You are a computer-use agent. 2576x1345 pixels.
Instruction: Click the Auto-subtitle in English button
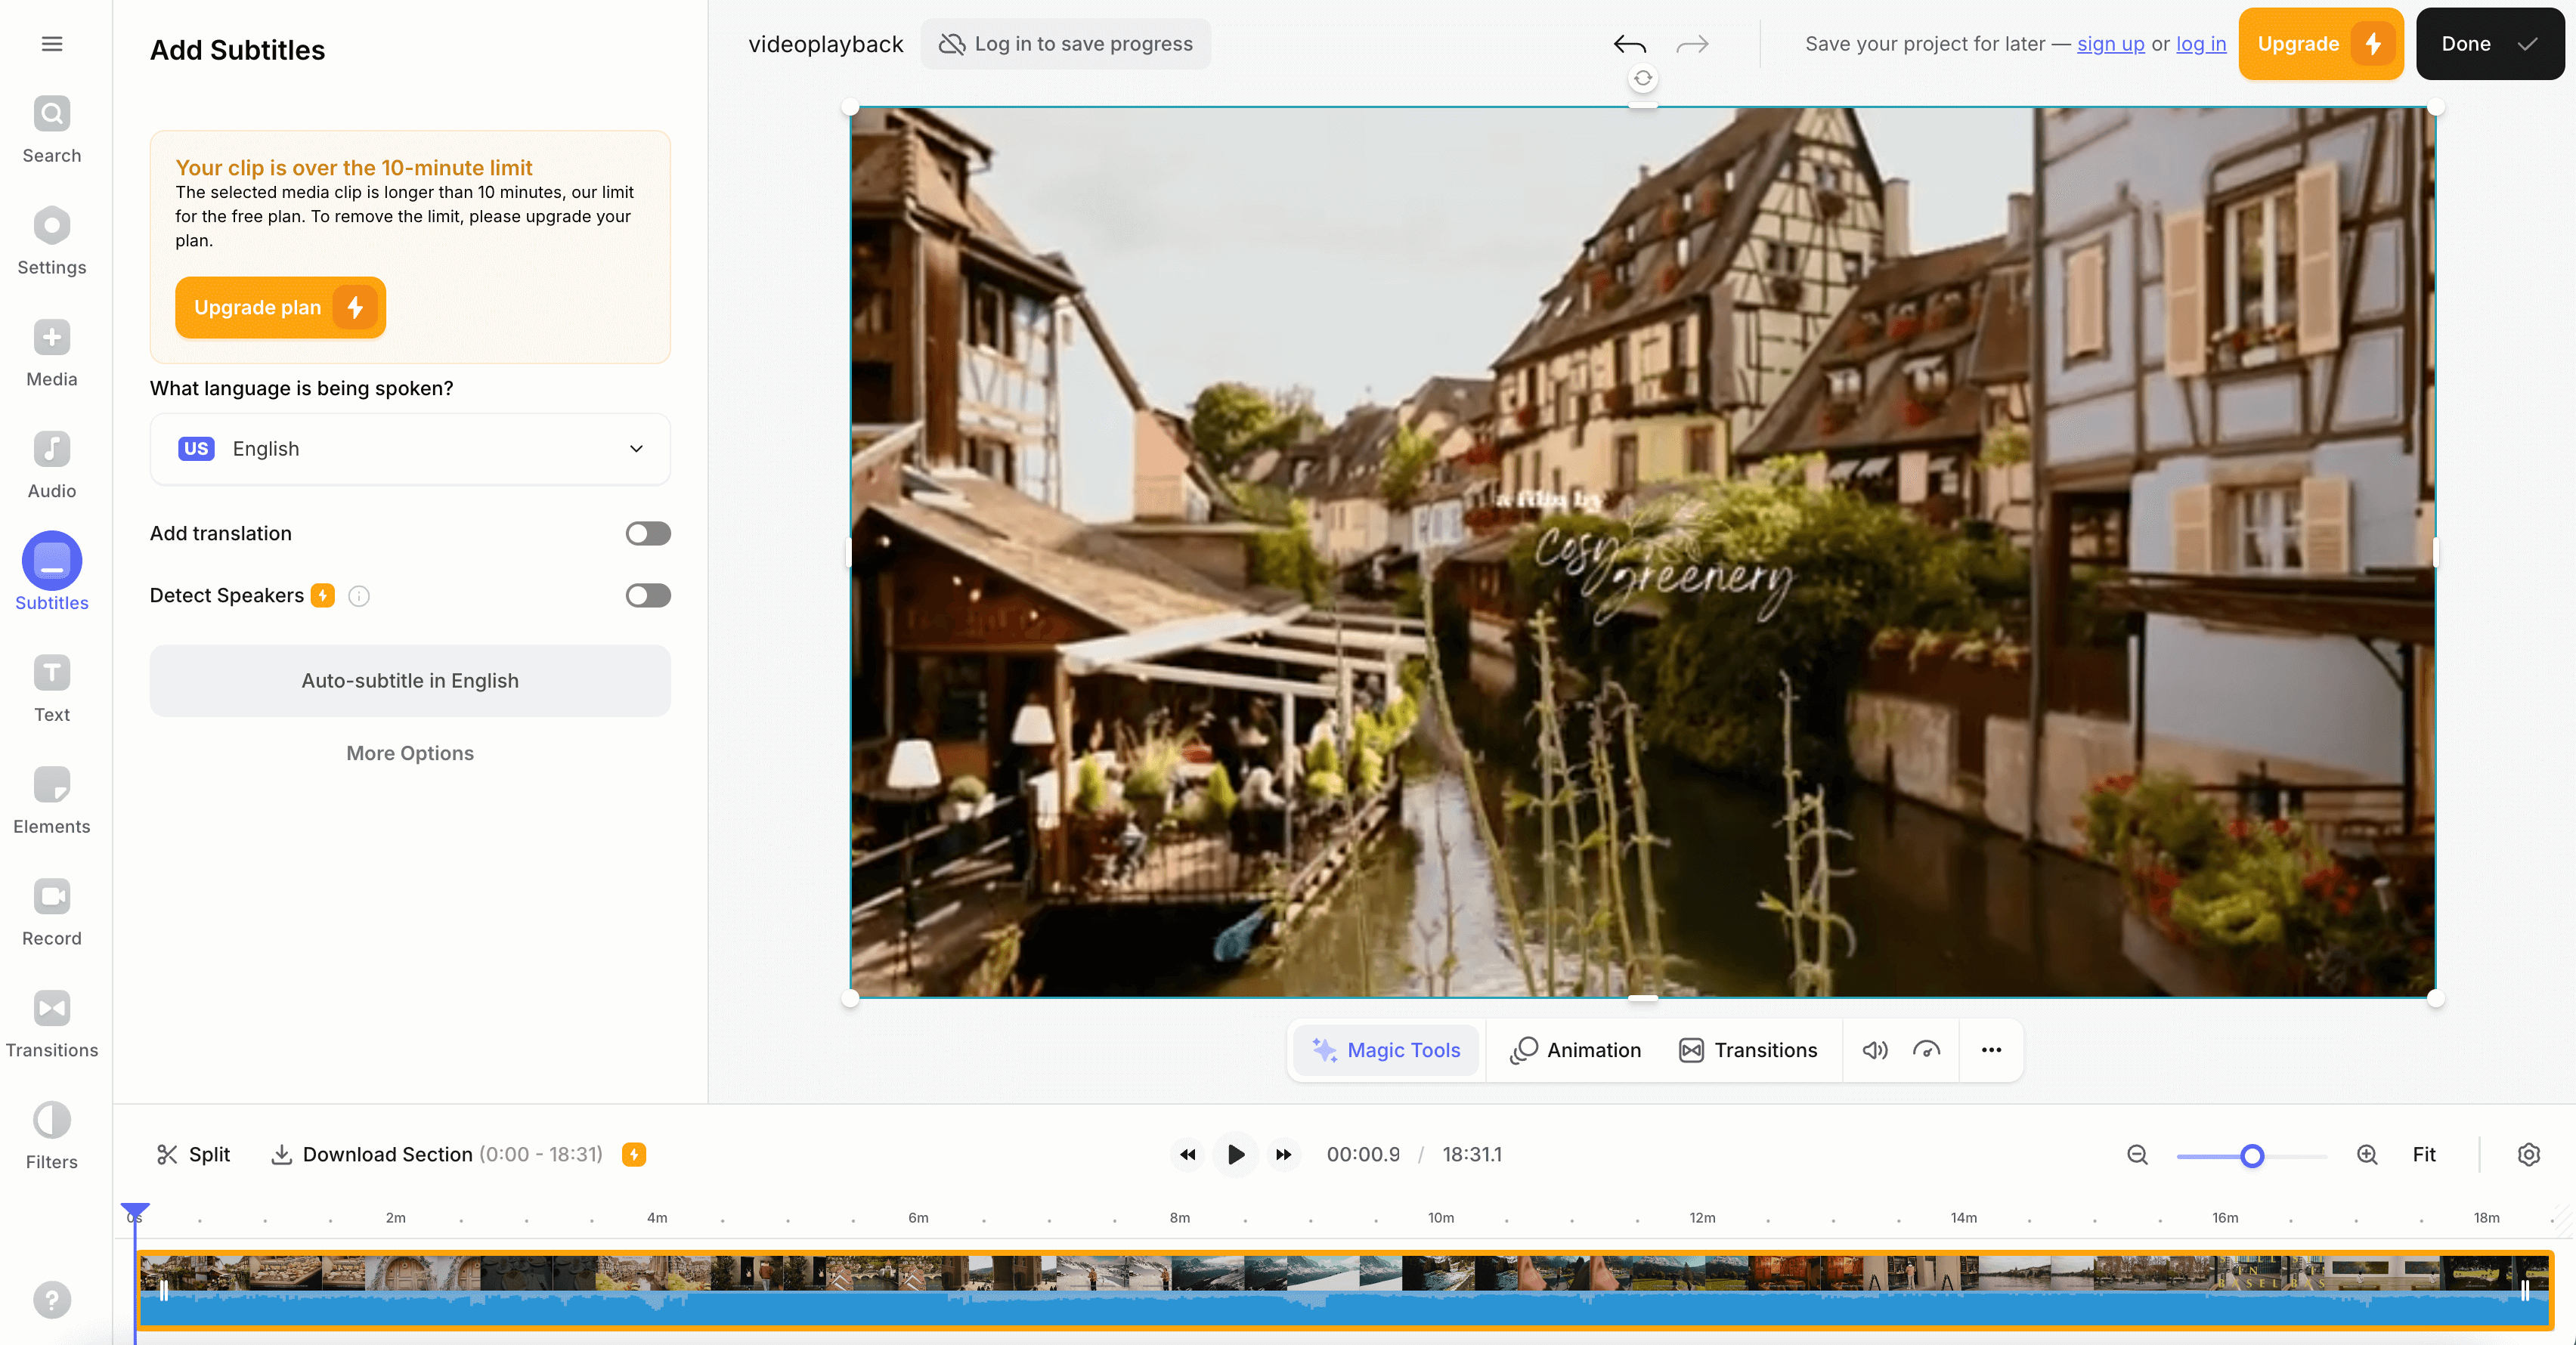(409, 679)
